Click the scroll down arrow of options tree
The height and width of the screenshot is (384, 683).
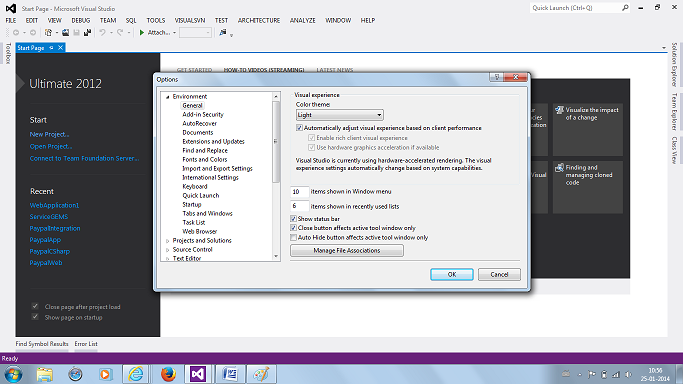coord(276,256)
